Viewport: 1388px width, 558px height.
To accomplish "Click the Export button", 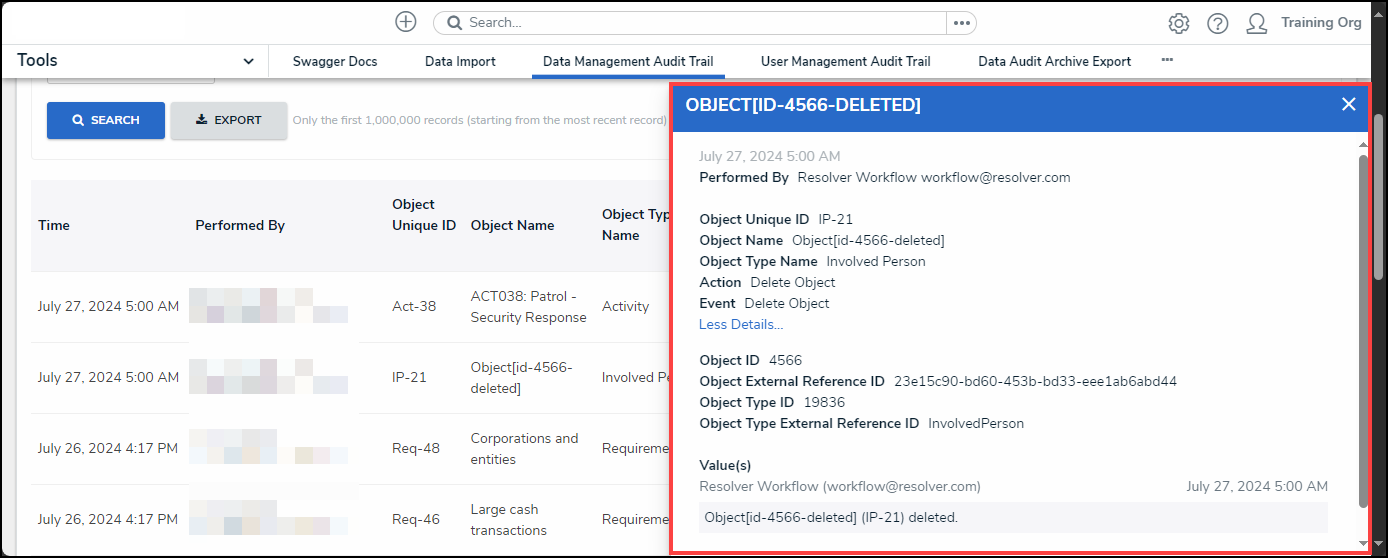I will (x=228, y=120).
